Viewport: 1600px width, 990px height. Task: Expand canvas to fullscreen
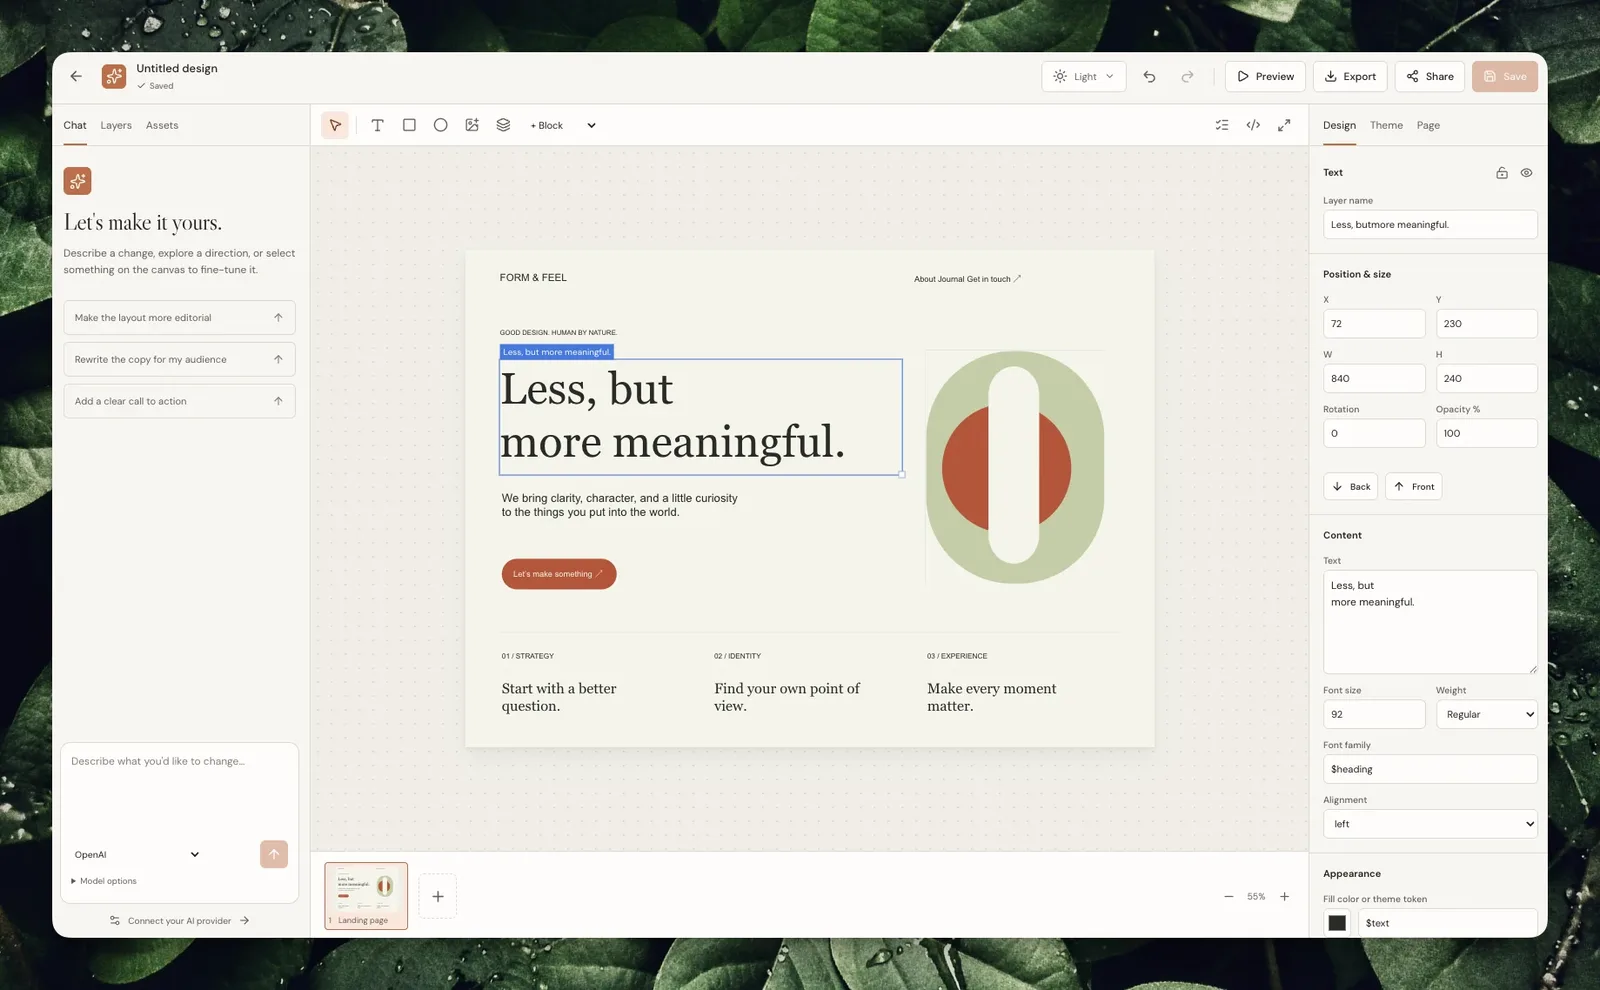(x=1284, y=125)
